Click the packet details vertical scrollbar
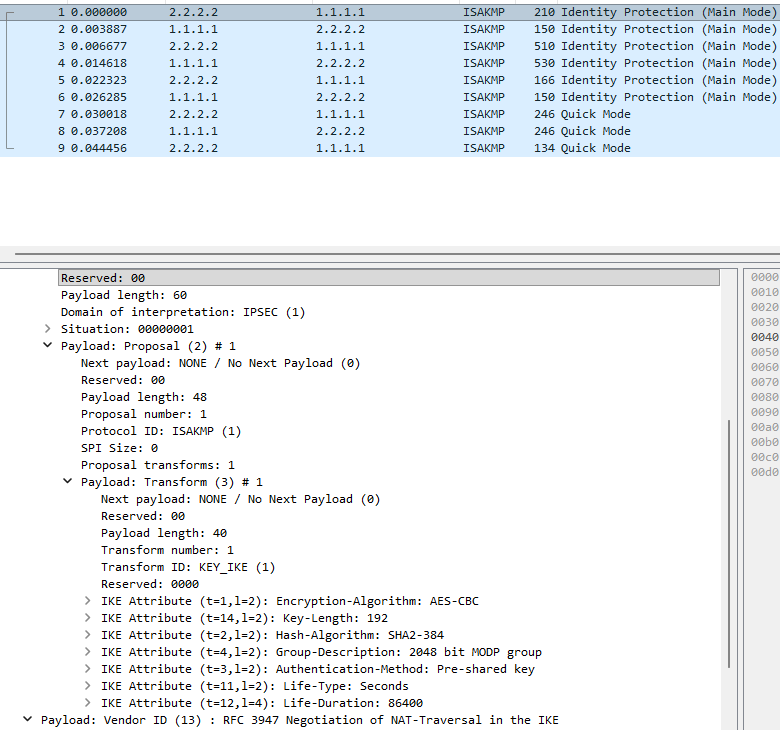This screenshot has width=780, height=730. pyautogui.click(x=729, y=540)
